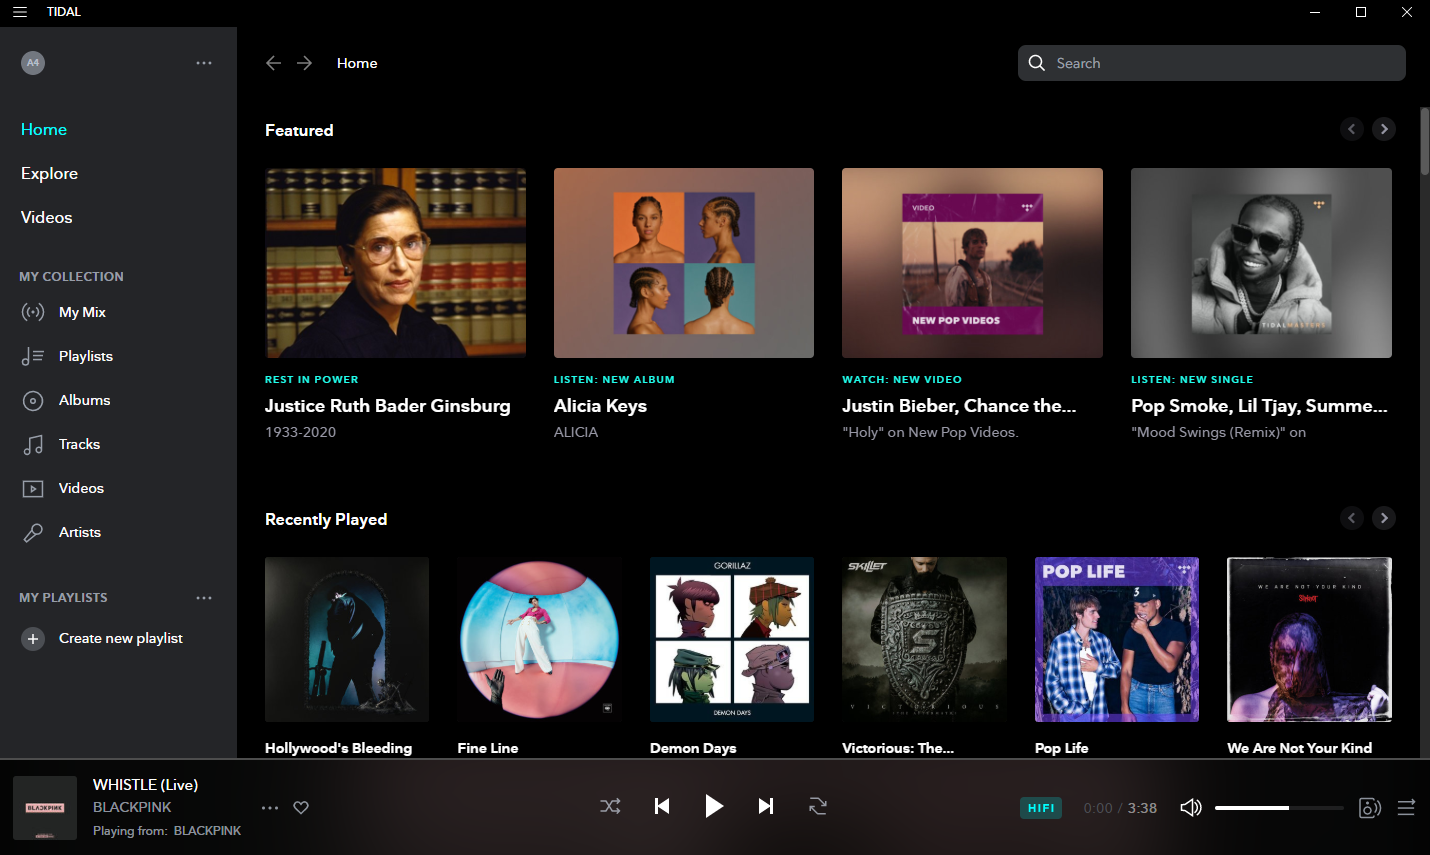This screenshot has width=1430, height=855.
Task: Open the Pop Smoke featured single artwork
Action: pyautogui.click(x=1261, y=263)
